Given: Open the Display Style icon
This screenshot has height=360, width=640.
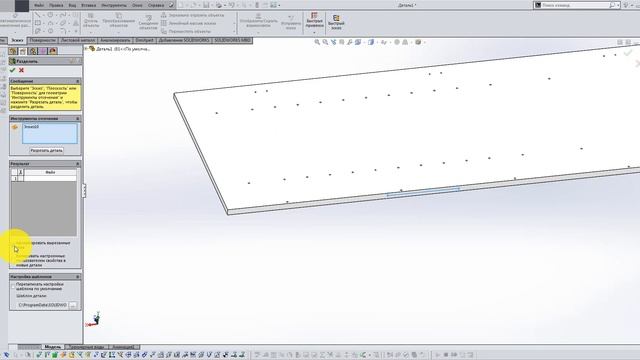Looking at the screenshot, I should pos(371,42).
